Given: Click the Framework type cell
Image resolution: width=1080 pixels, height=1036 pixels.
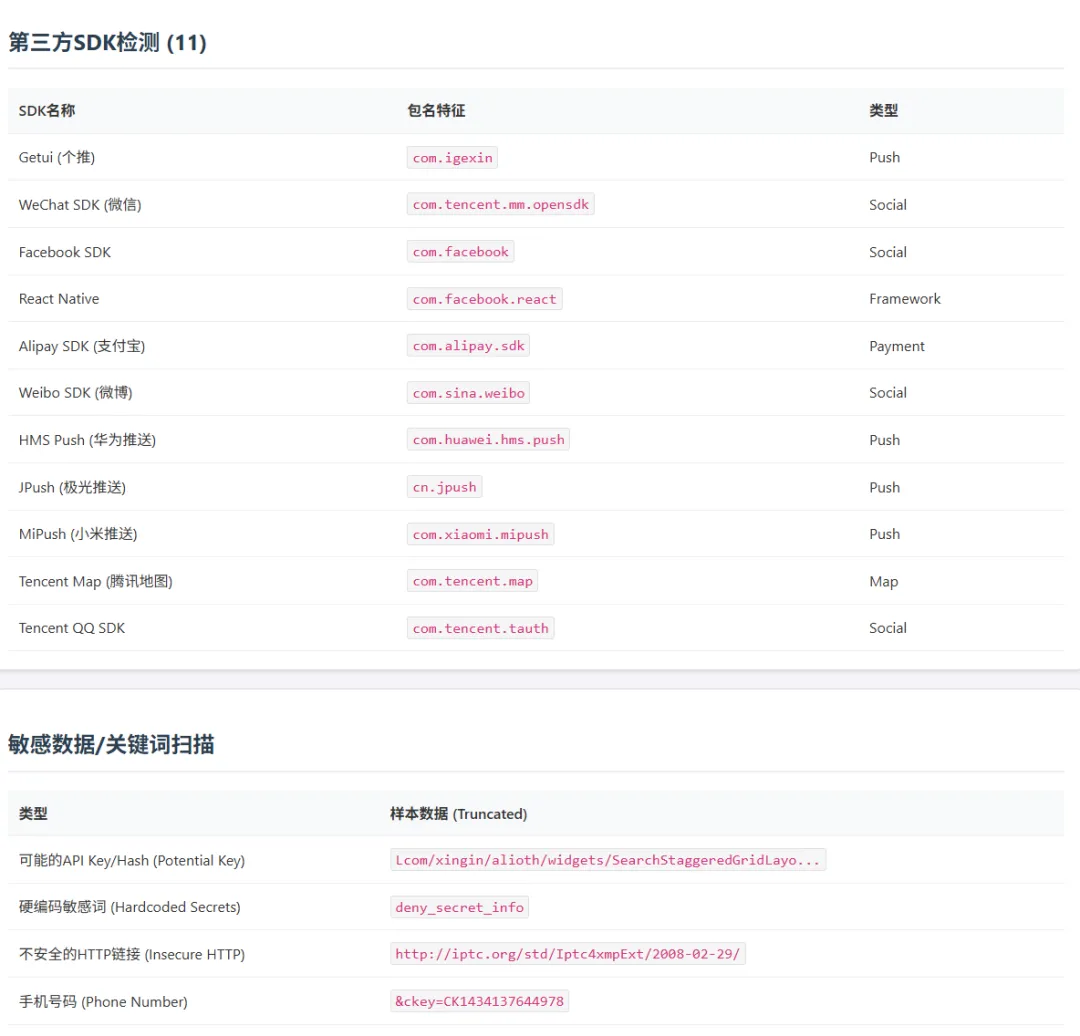Looking at the screenshot, I should click(x=904, y=299).
